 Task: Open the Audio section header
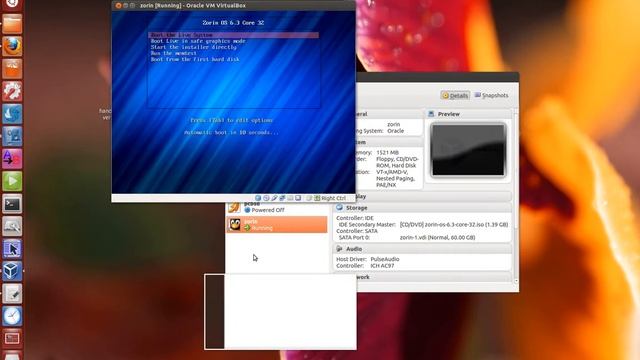(x=422, y=249)
